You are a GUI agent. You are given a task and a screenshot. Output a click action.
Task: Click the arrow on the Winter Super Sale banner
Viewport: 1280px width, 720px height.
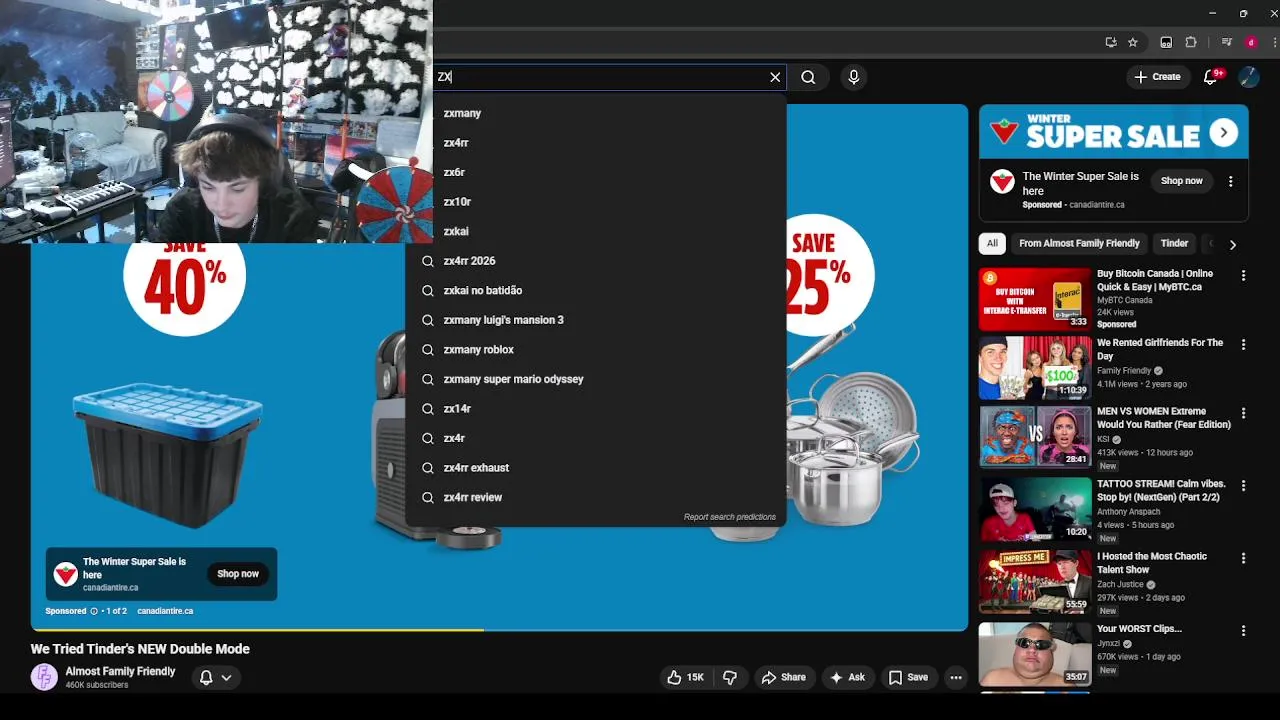(x=1224, y=132)
